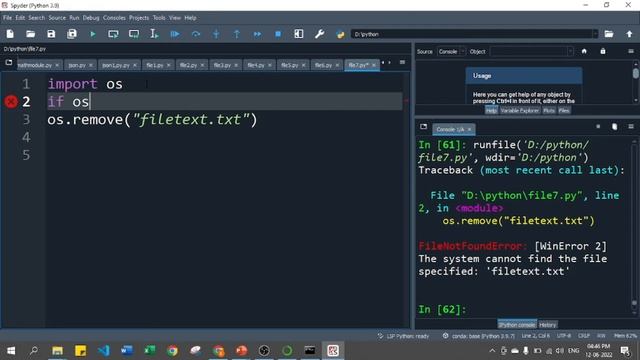This screenshot has width=640, height=360.
Task: Open the Help pane options menu
Action: (x=631, y=51)
